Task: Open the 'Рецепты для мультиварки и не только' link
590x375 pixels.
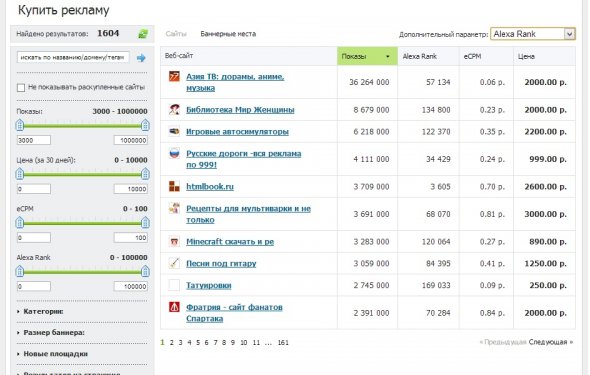Action: pos(248,214)
